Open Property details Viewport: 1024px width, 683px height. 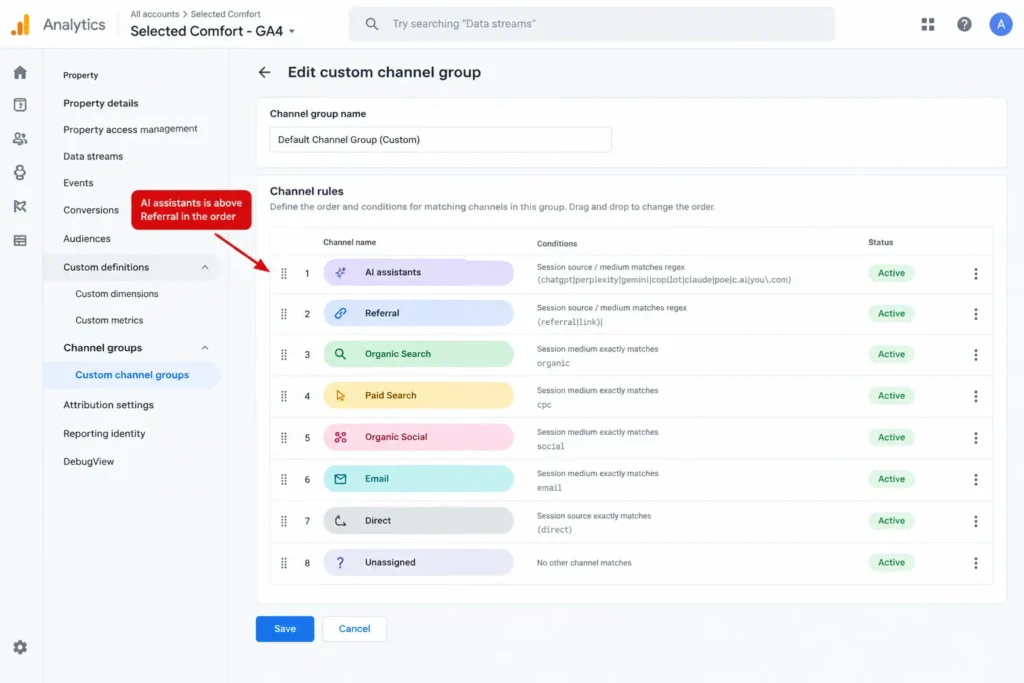(101, 103)
